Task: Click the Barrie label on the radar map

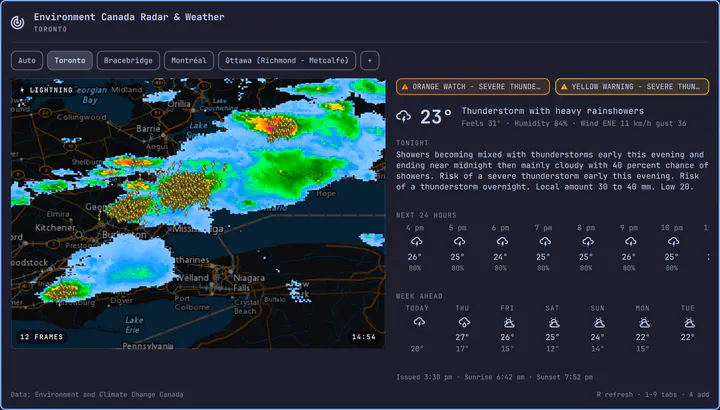Action: pyautogui.click(x=148, y=129)
